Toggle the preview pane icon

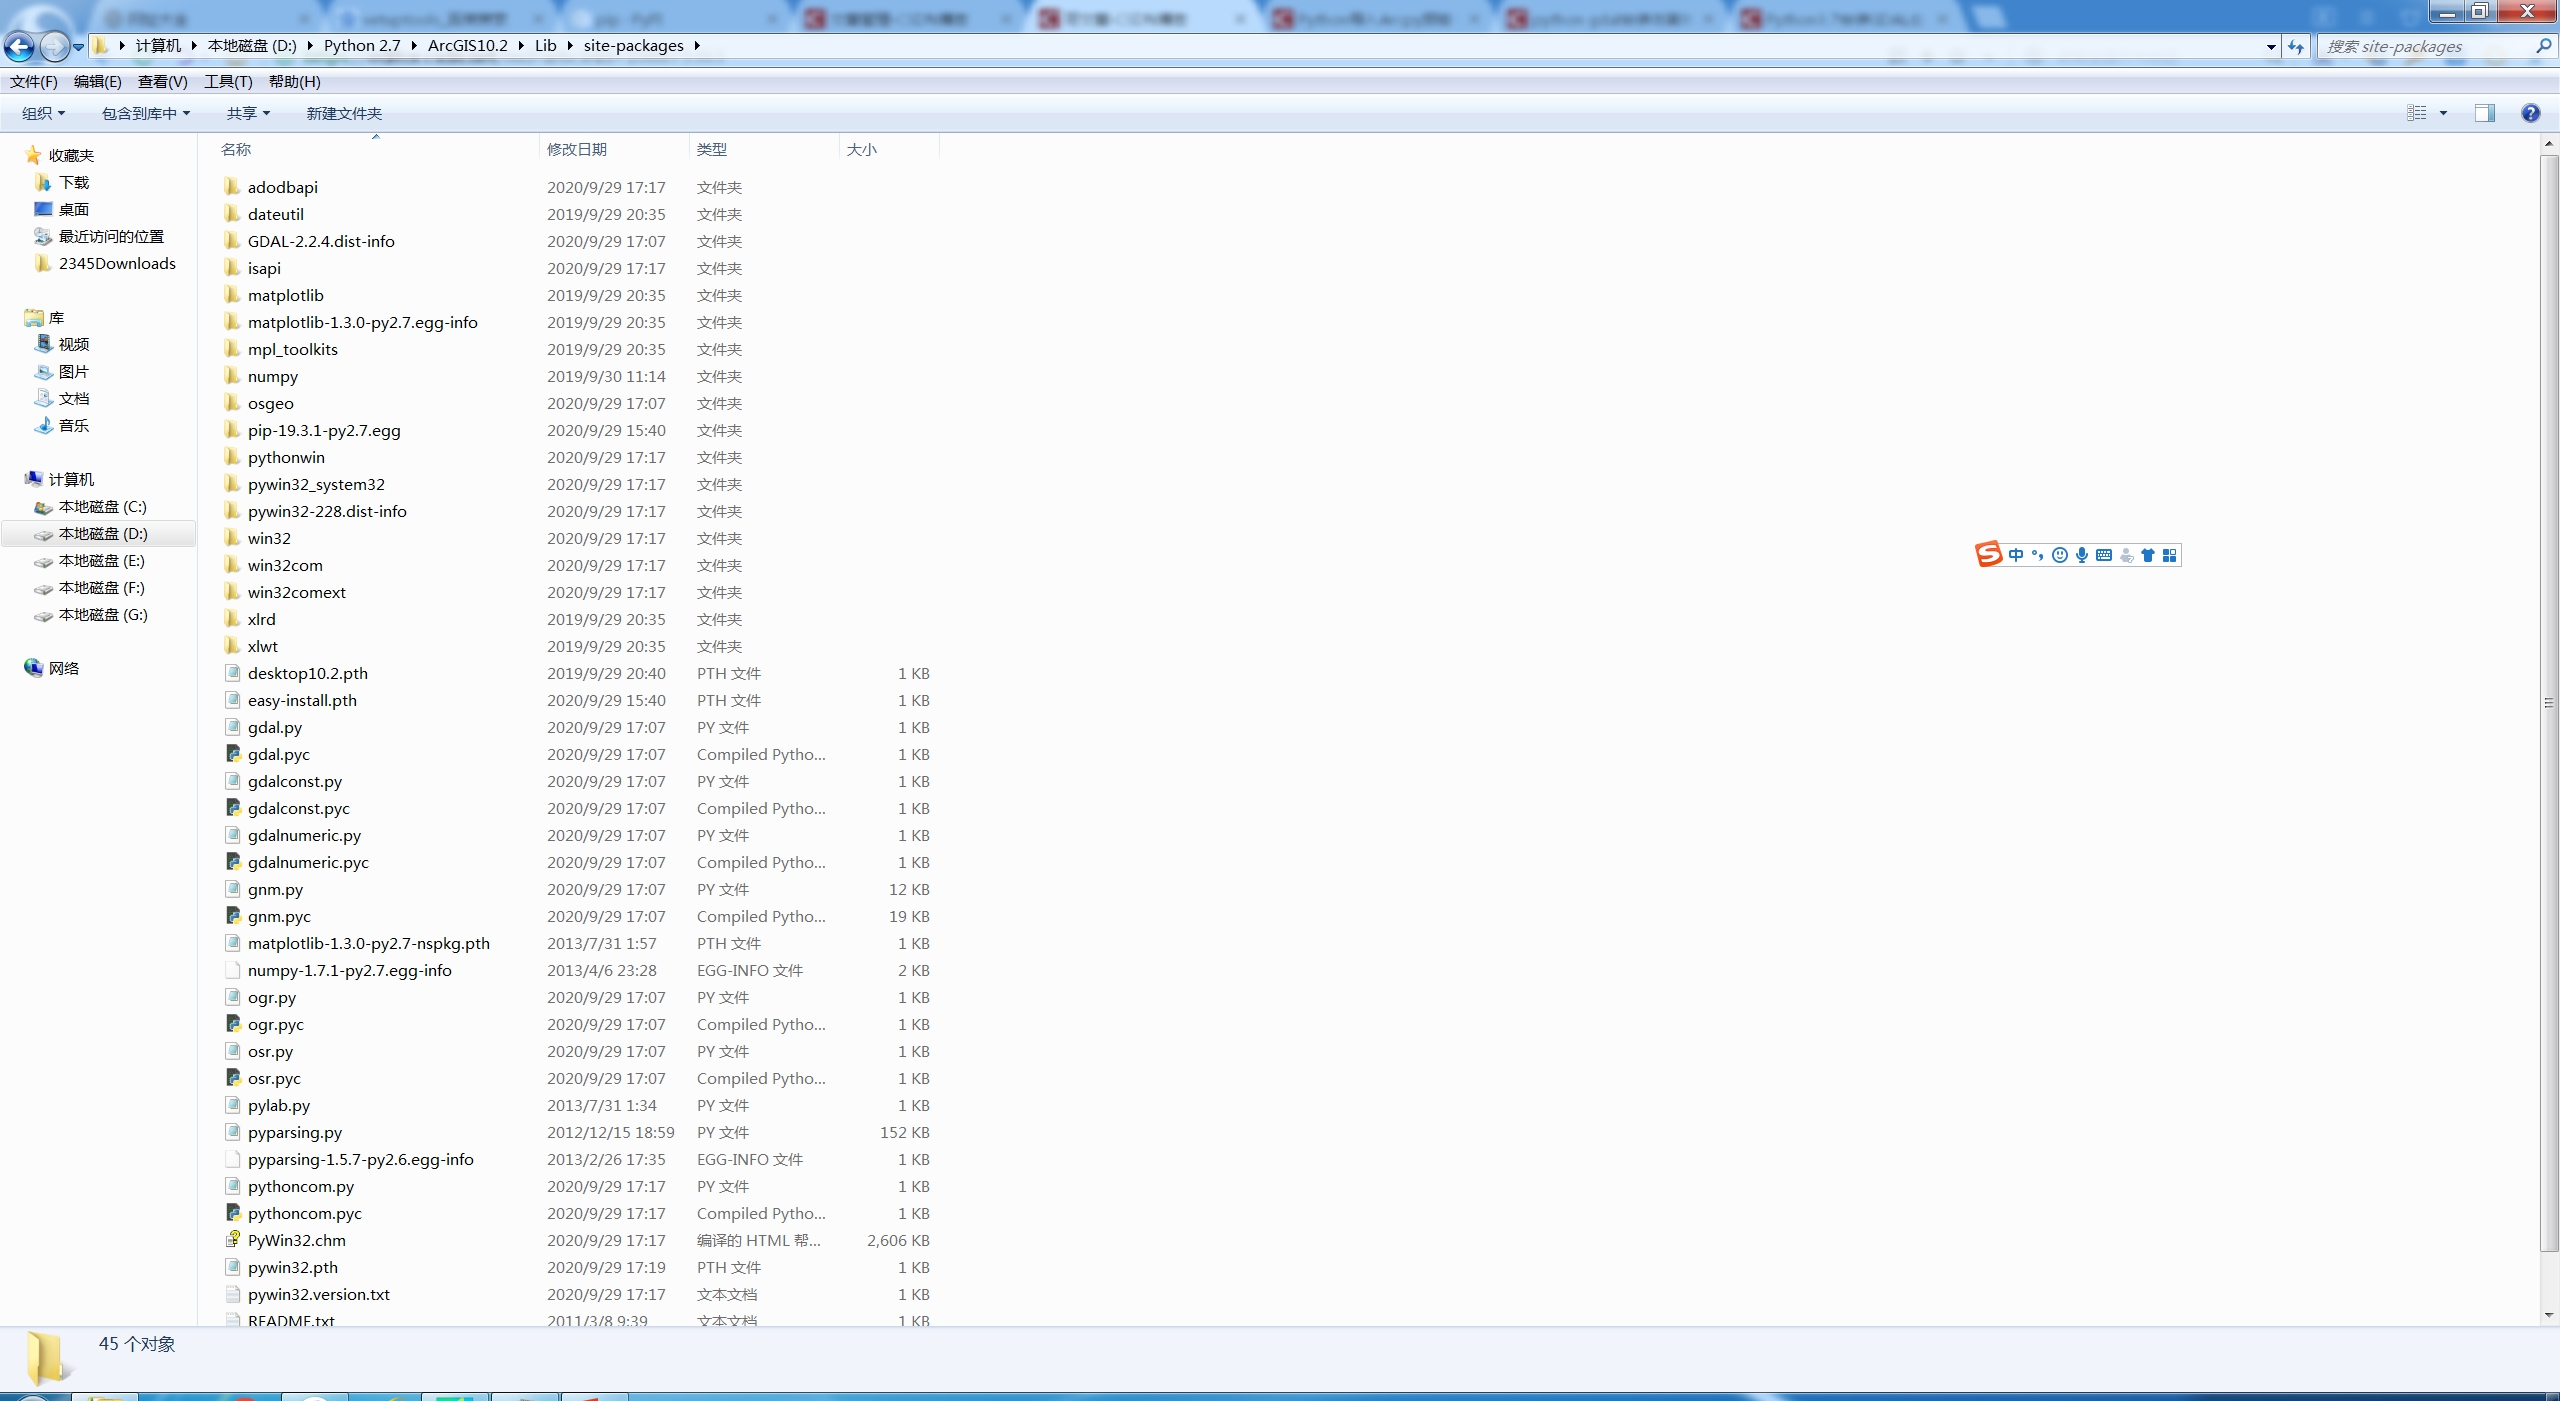(2484, 113)
